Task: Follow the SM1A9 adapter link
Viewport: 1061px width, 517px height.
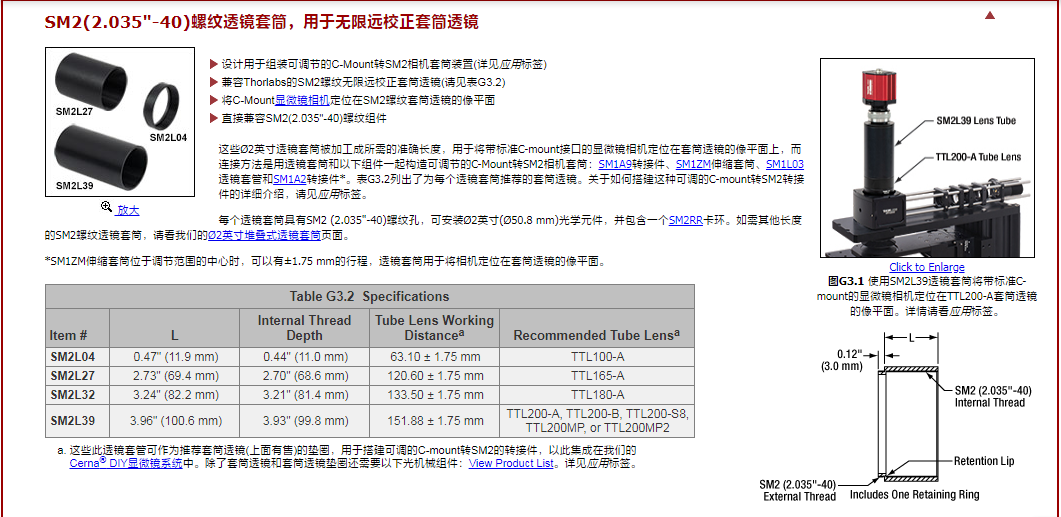Action: click(x=616, y=163)
